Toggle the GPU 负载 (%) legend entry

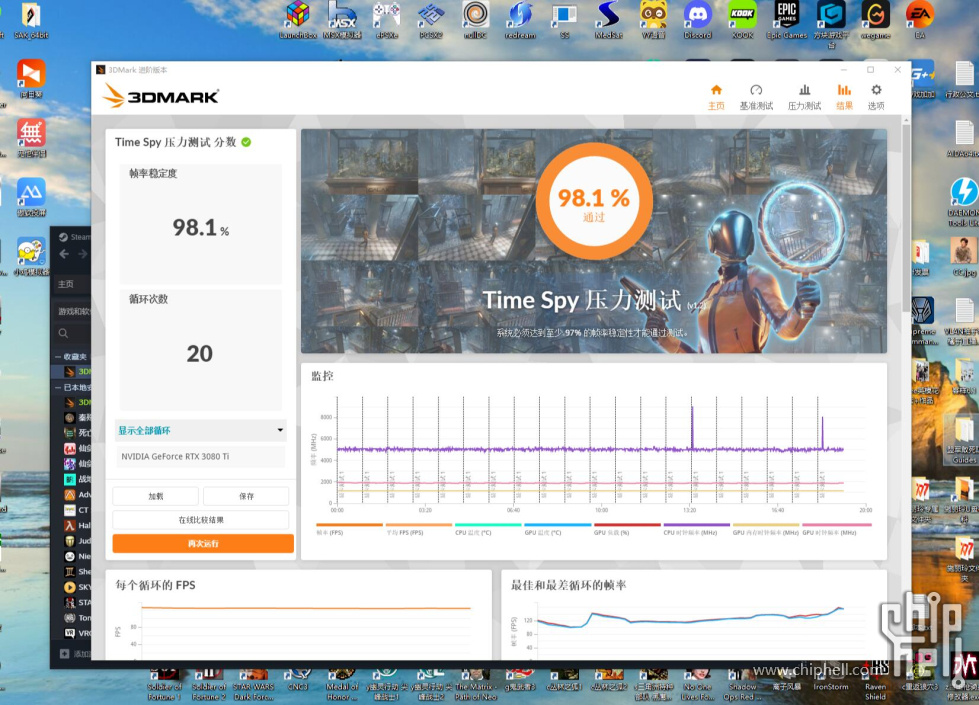(x=626, y=529)
